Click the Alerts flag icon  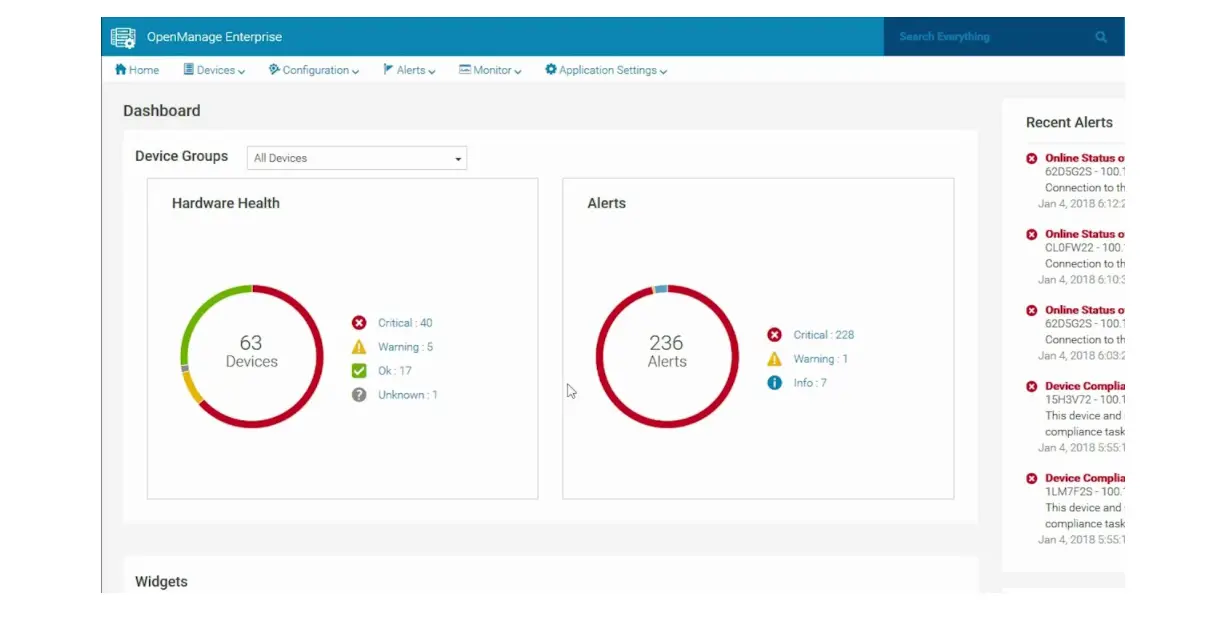pyautogui.click(x=389, y=69)
